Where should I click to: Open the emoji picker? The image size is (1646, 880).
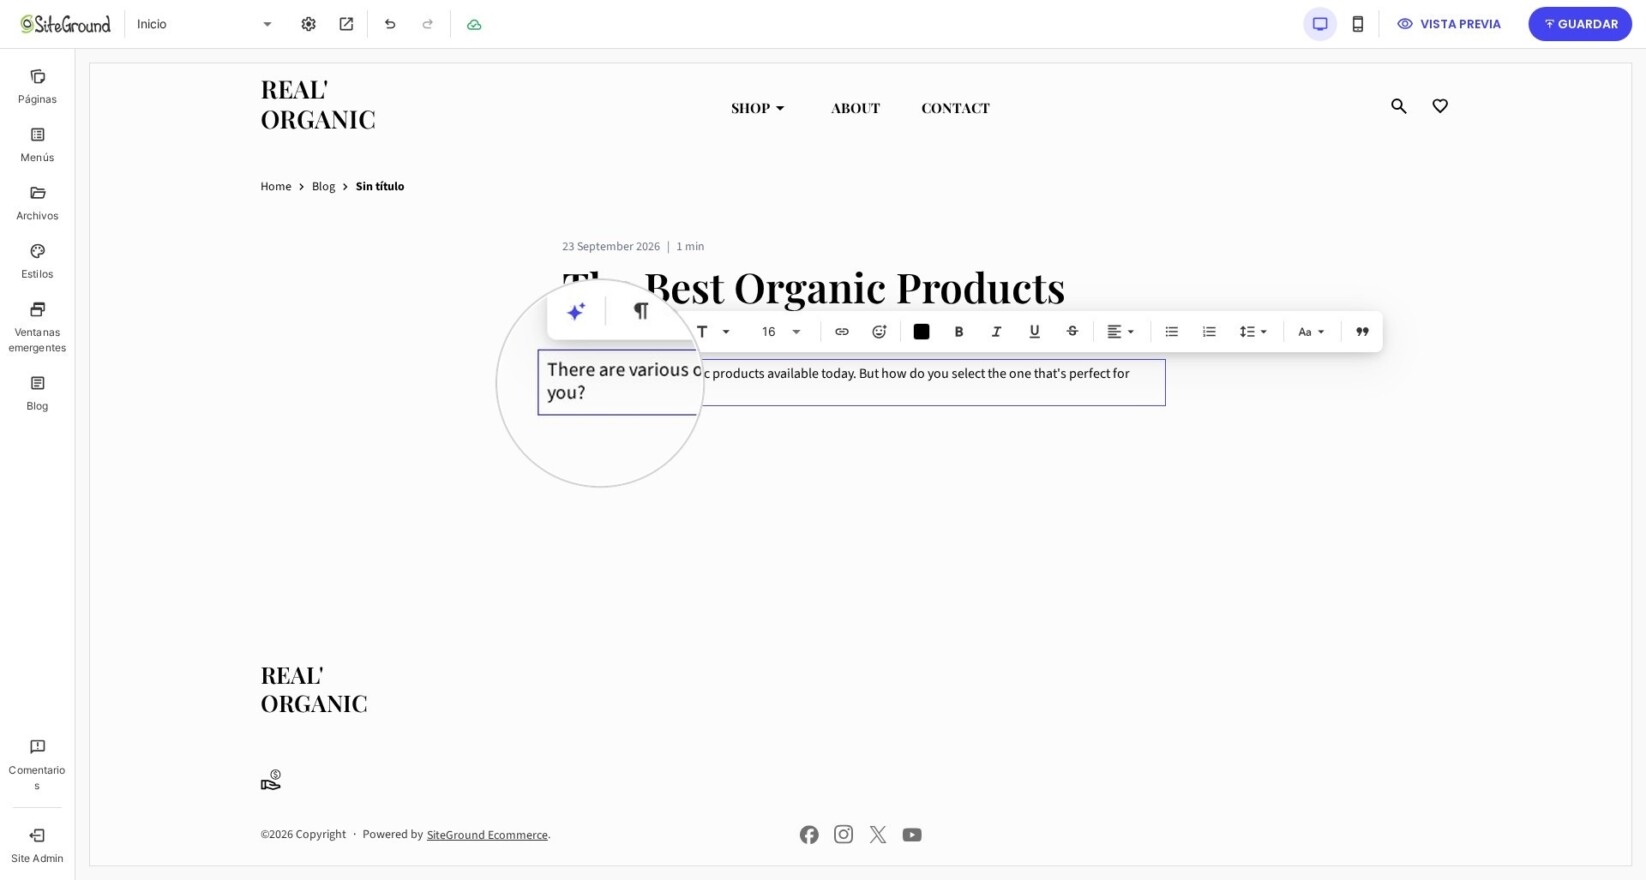pyautogui.click(x=879, y=332)
